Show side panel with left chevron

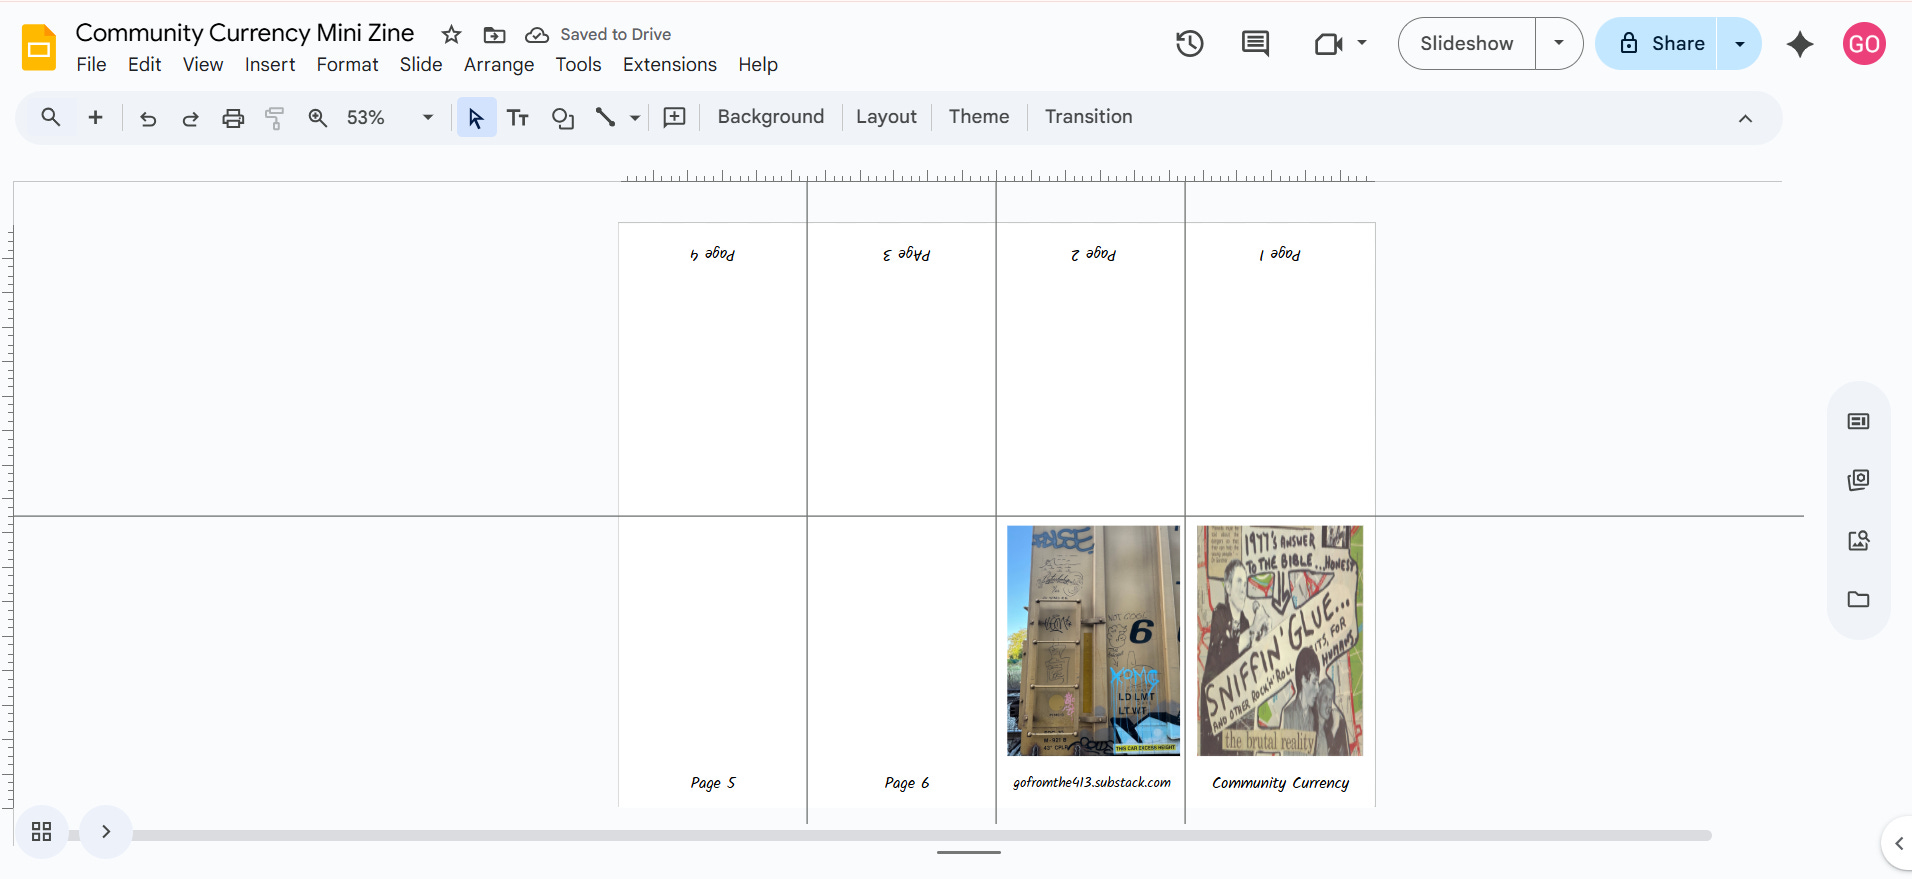1898,843
